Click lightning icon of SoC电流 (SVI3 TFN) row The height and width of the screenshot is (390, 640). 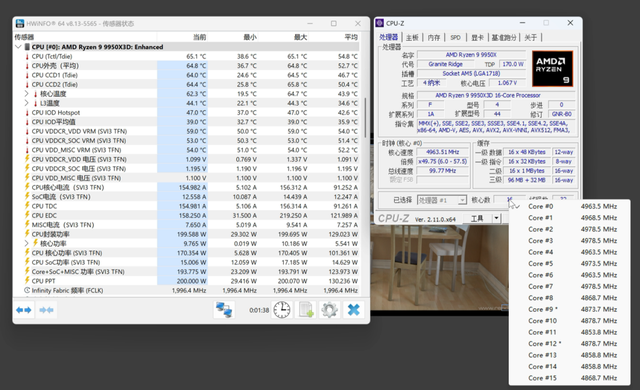point(27,197)
